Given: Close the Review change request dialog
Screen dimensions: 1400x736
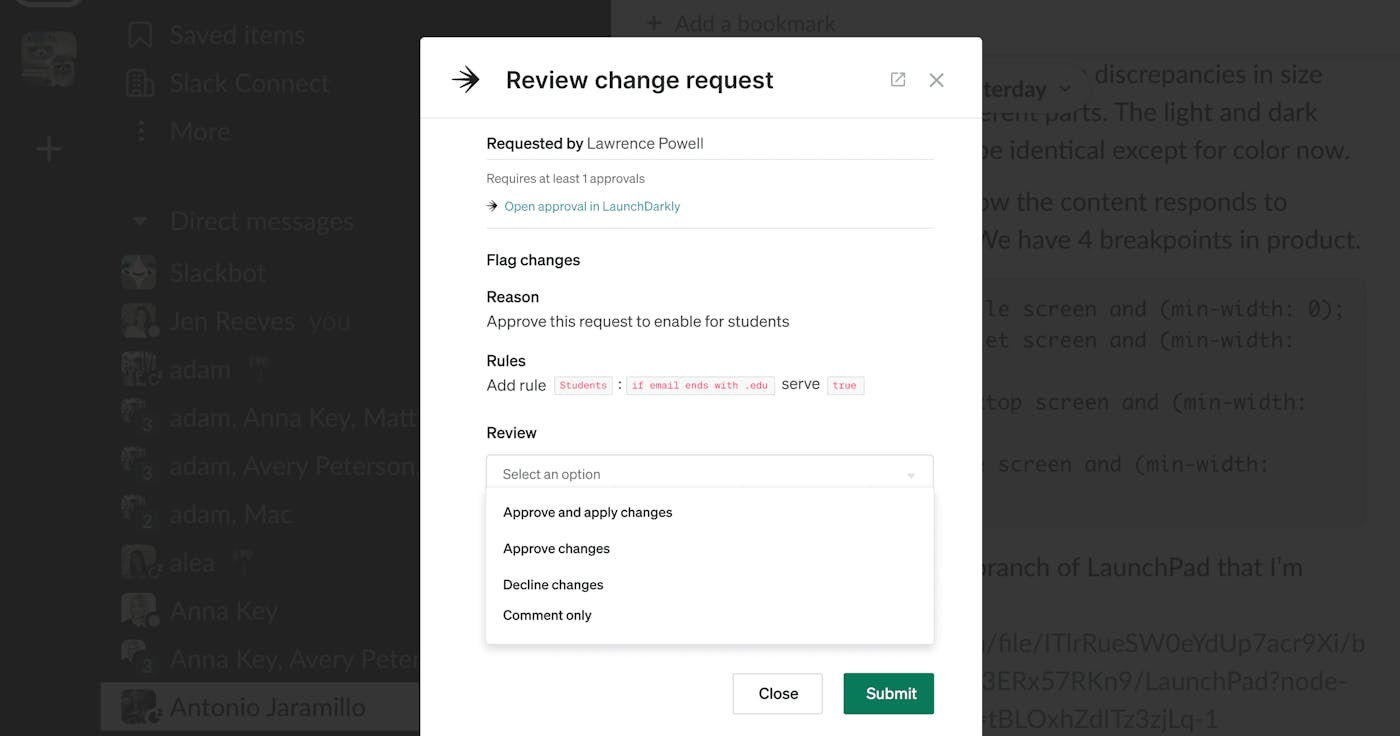Looking at the screenshot, I should [936, 80].
